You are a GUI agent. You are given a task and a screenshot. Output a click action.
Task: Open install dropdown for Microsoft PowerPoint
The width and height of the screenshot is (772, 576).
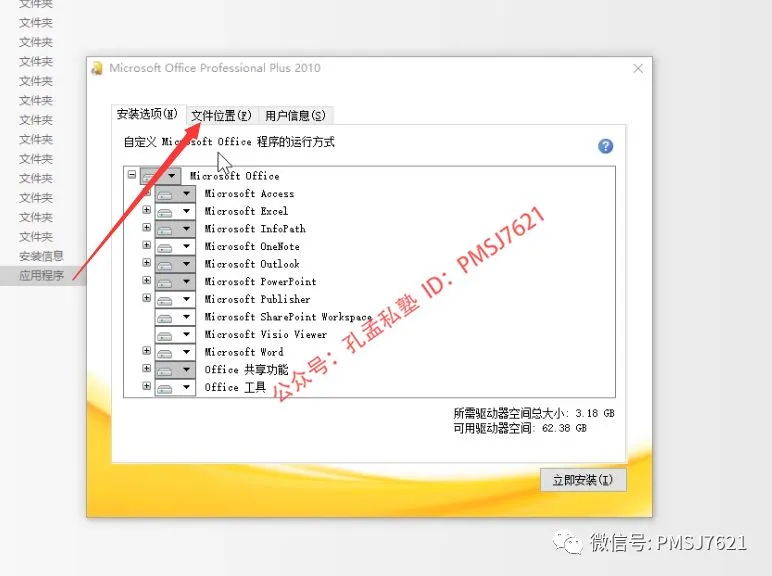click(175, 282)
